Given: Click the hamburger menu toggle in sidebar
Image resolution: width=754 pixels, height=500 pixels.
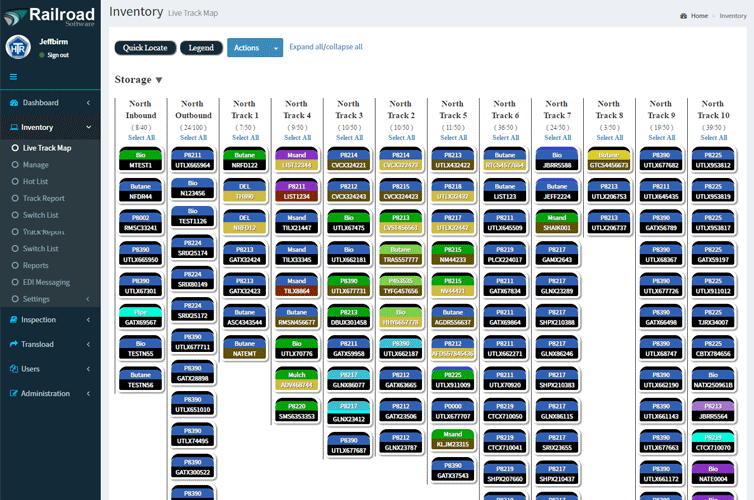Looking at the screenshot, I should click(x=13, y=76).
